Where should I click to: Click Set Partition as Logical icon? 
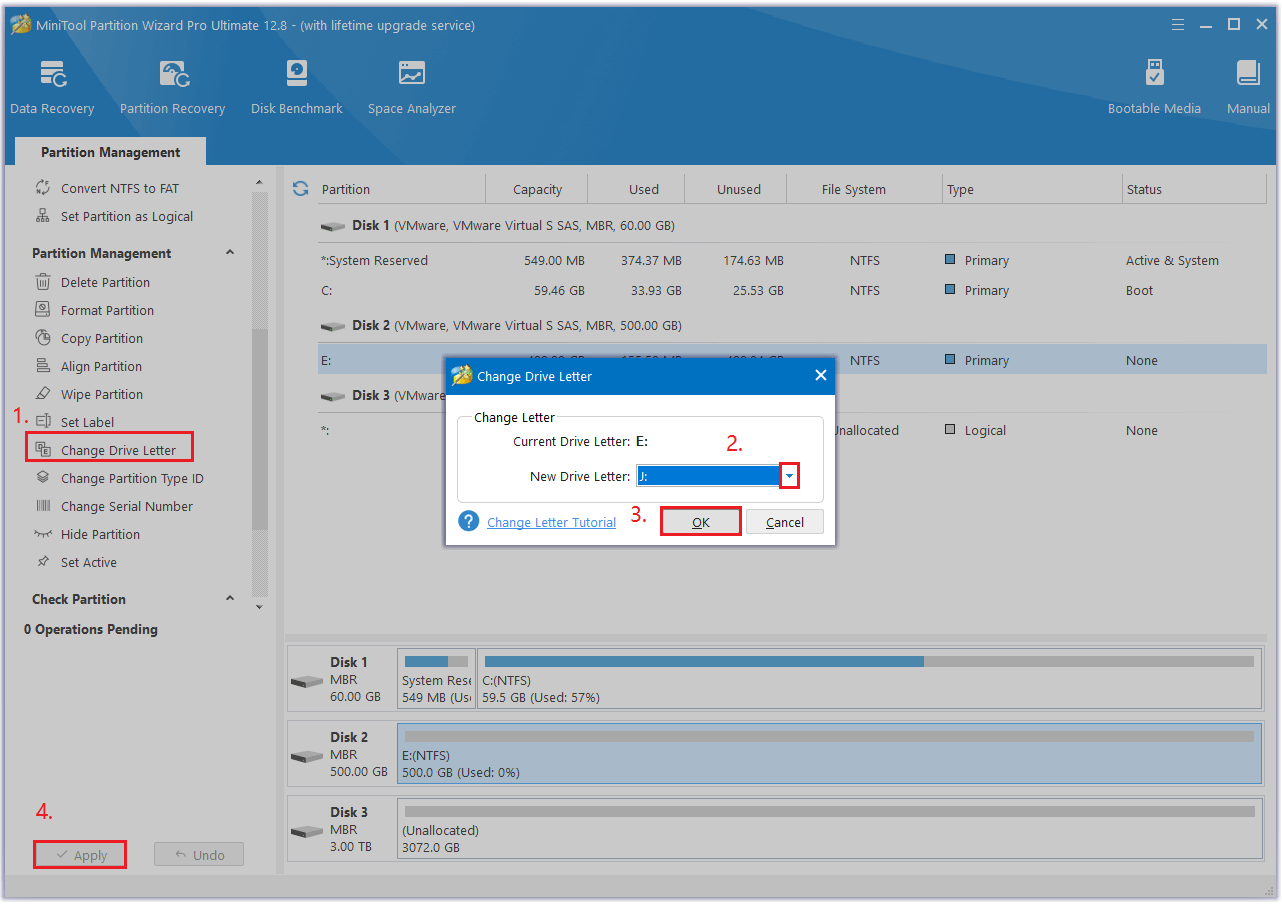pos(42,216)
